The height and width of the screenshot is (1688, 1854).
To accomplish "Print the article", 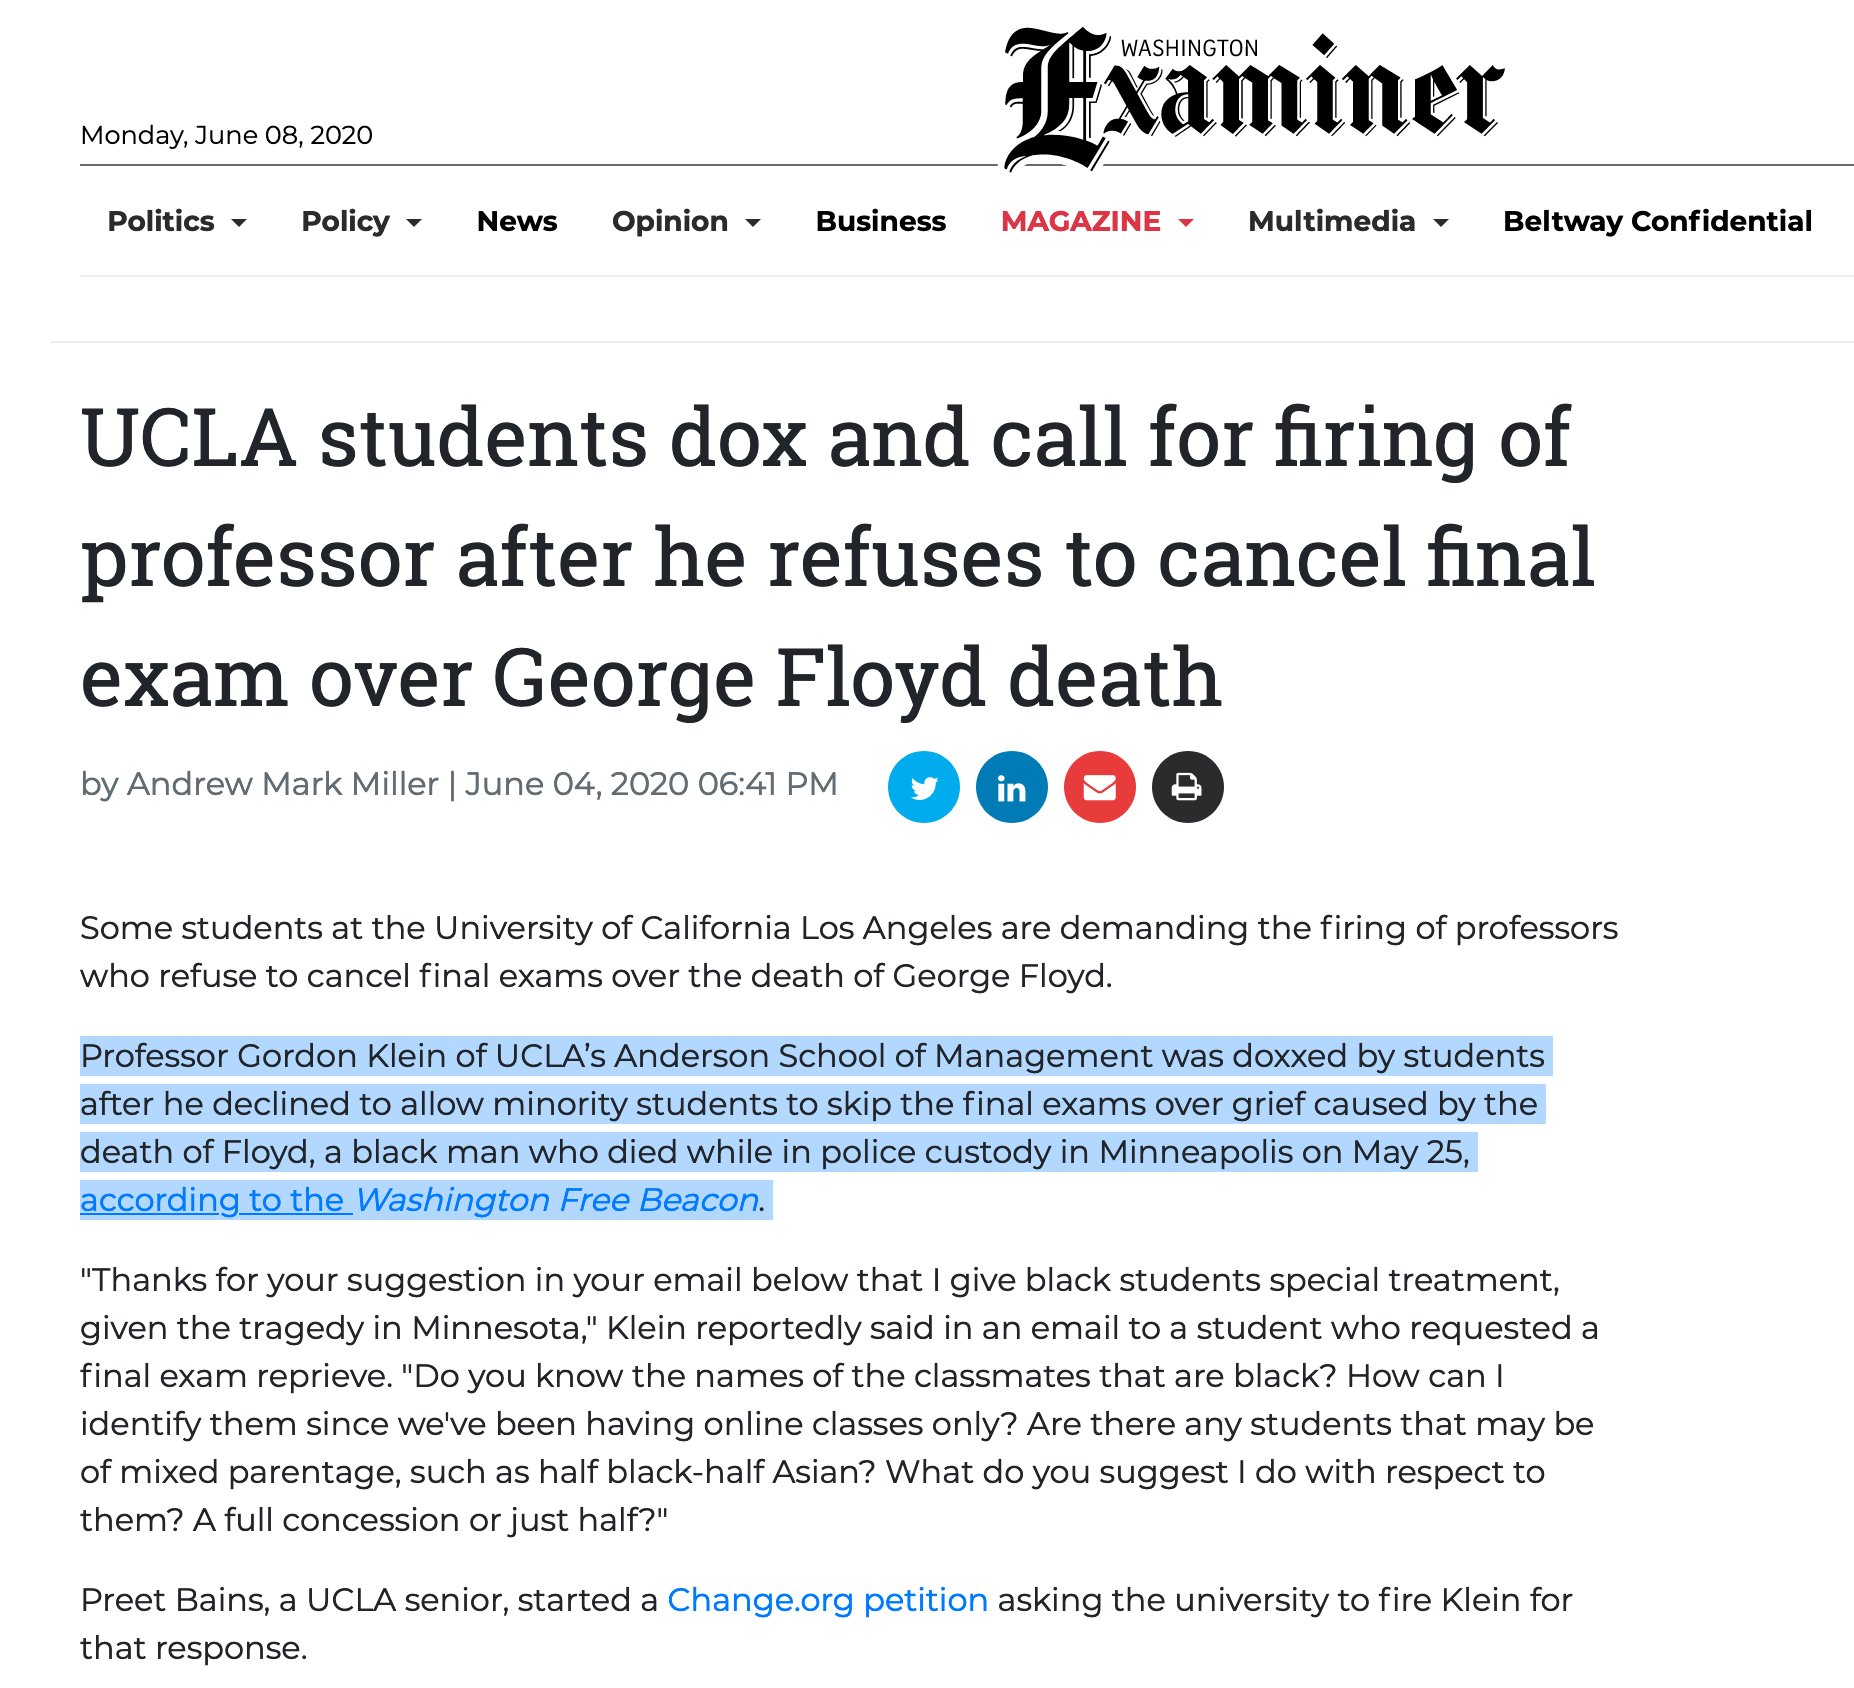I will [x=1186, y=786].
